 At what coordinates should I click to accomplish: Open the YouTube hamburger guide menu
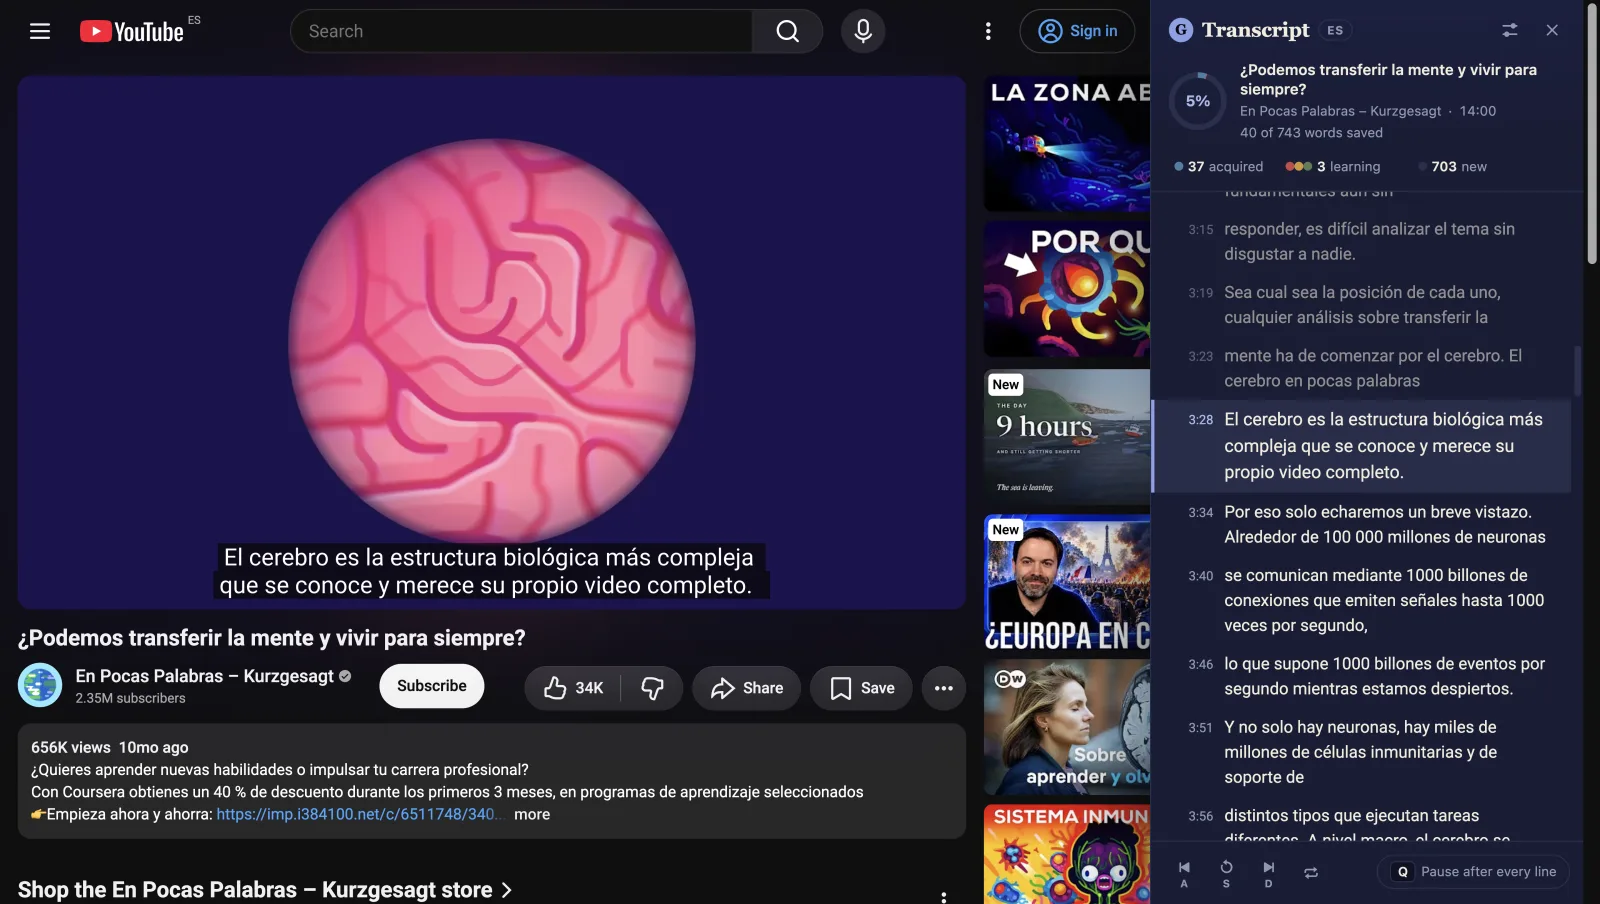point(40,31)
